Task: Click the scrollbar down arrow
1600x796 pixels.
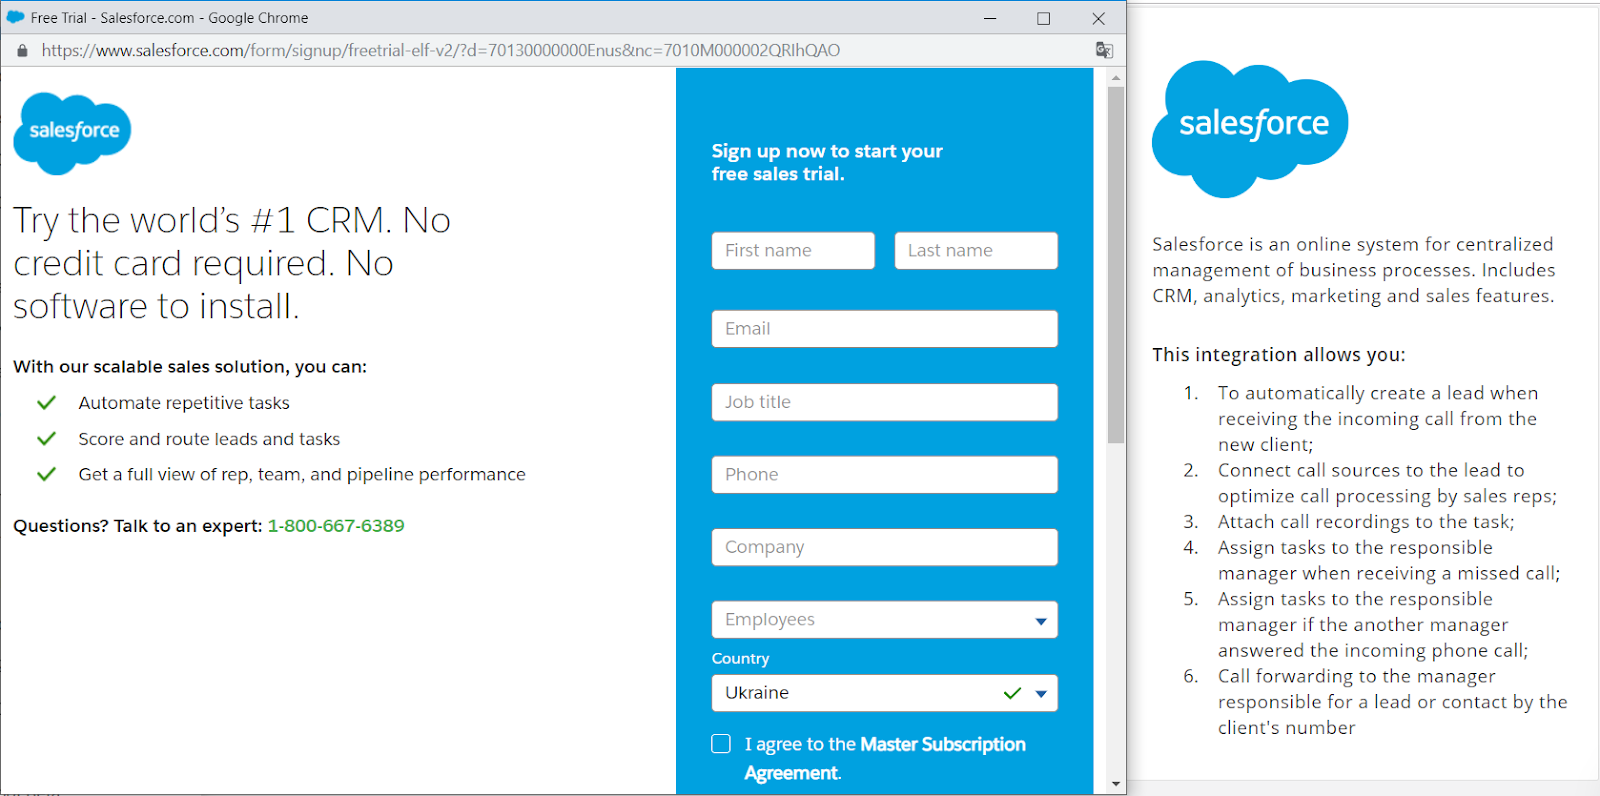Action: [x=1116, y=785]
